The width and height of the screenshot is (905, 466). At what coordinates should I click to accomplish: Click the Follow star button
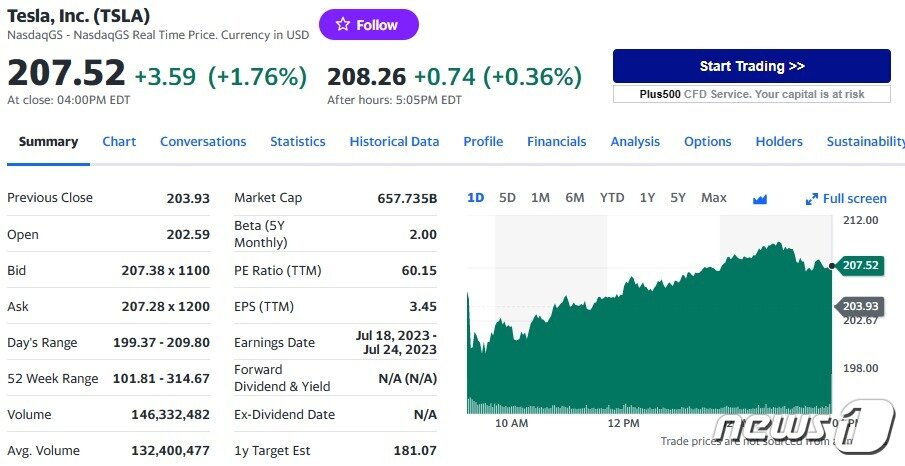click(x=369, y=25)
